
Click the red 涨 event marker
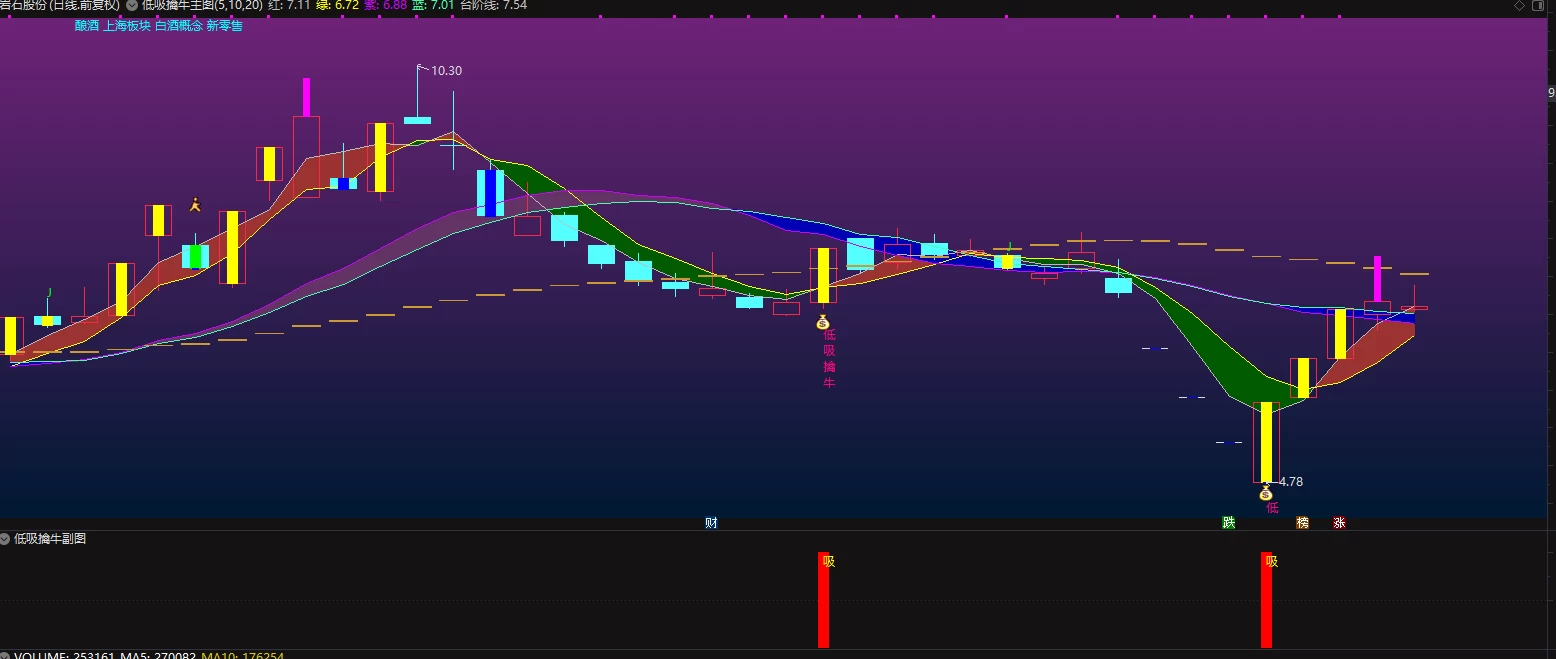tap(1339, 522)
